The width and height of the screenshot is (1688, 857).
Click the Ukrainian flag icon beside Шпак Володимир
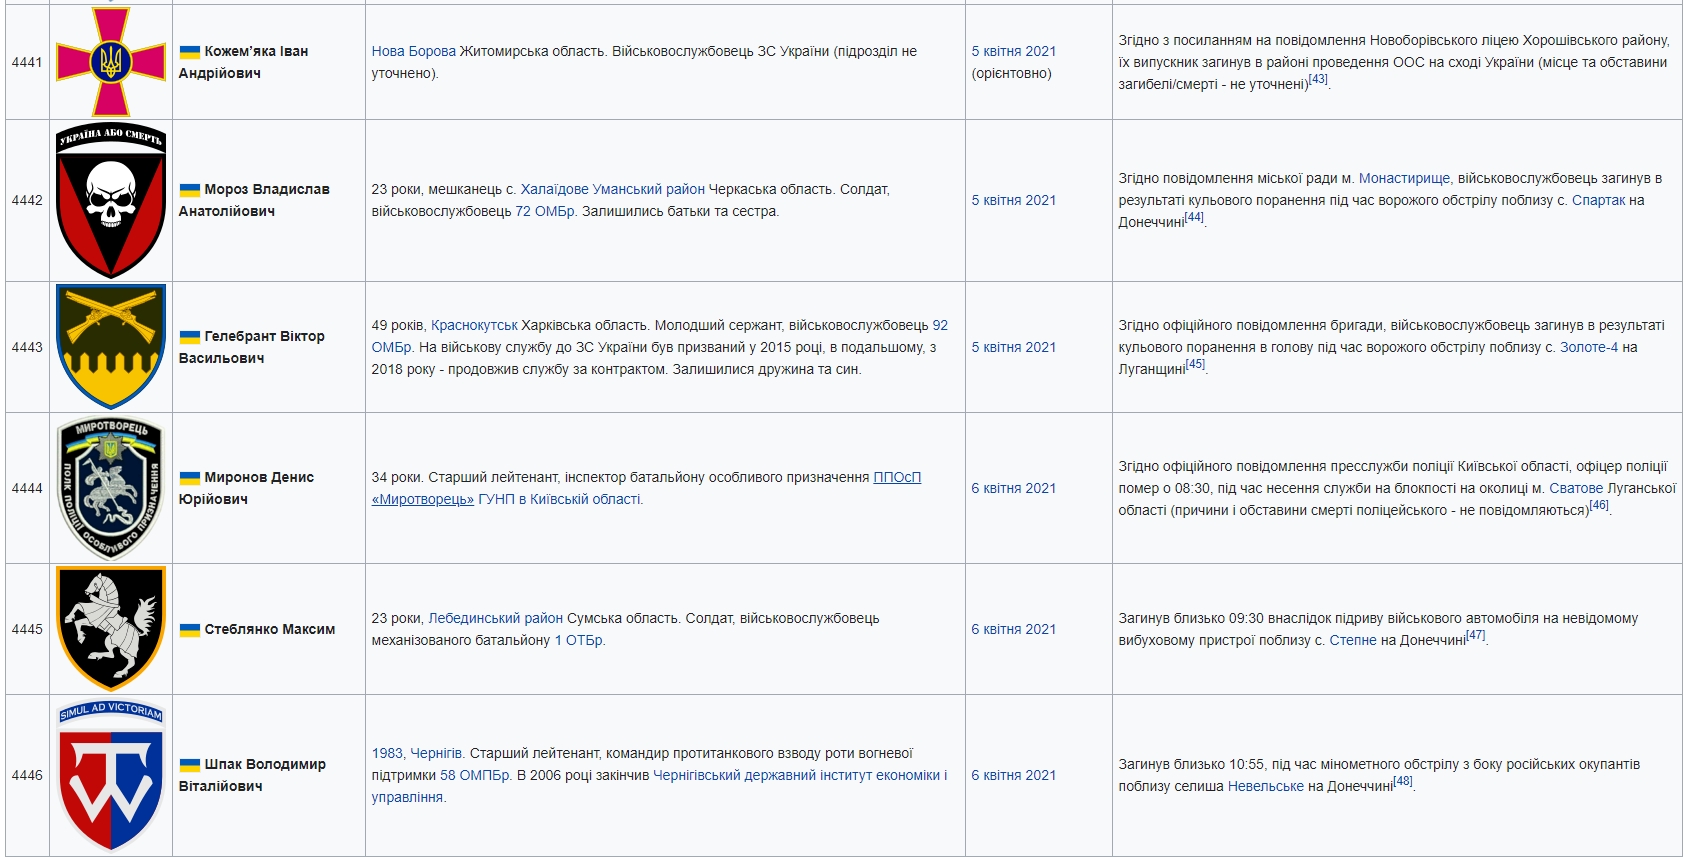tap(189, 765)
